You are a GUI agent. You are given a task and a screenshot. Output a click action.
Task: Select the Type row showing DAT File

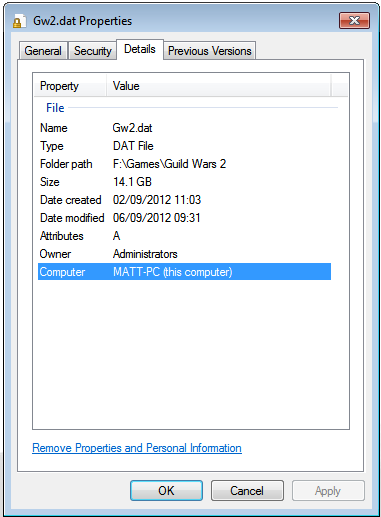tap(184, 146)
